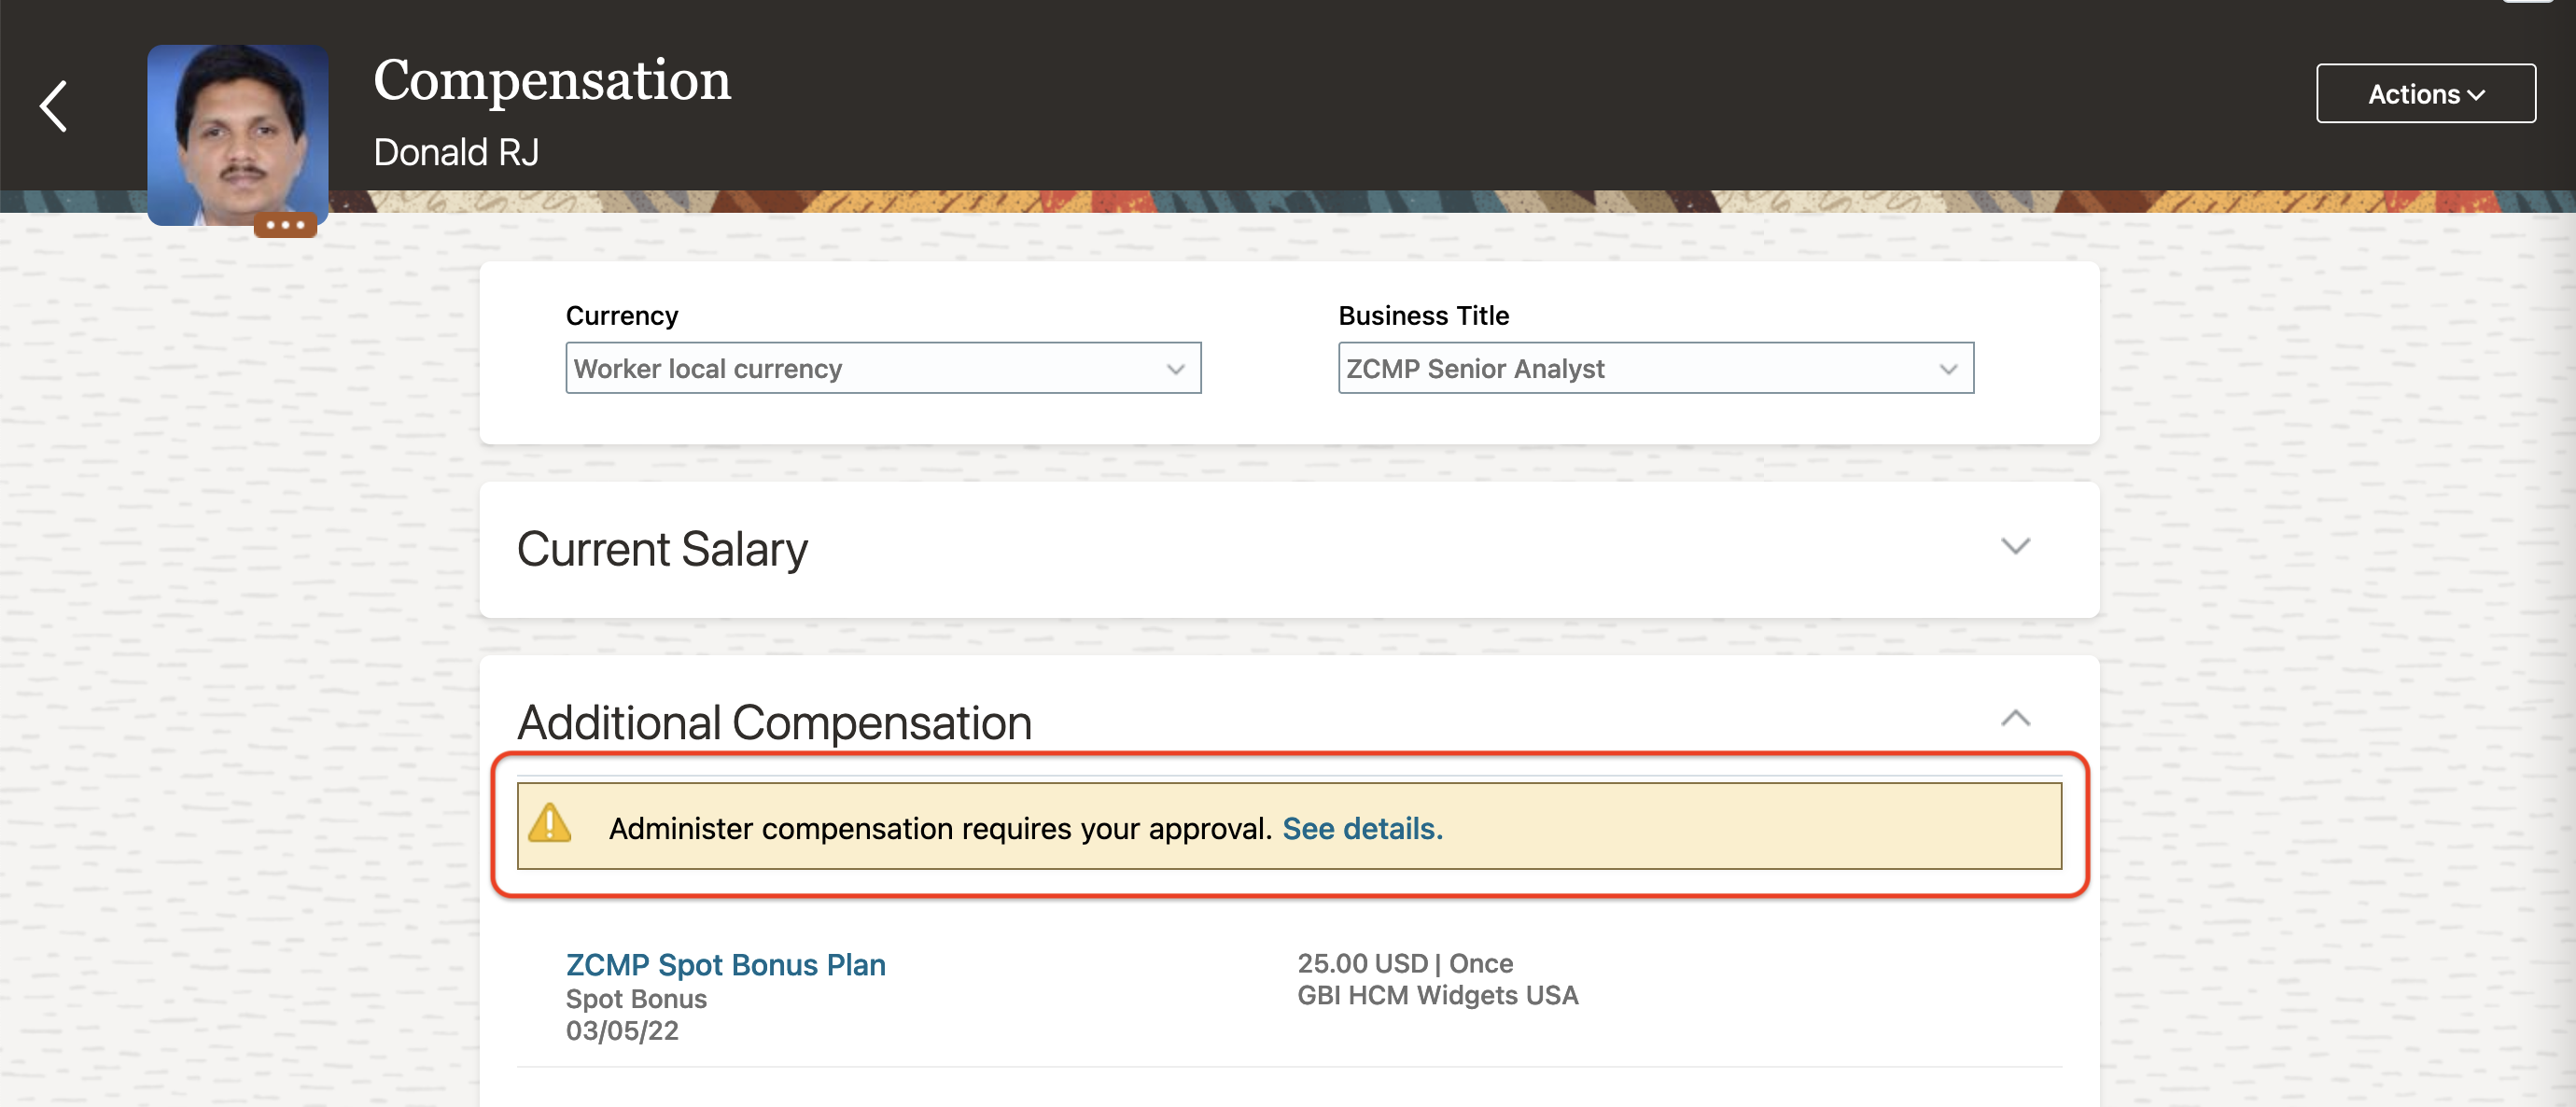Open the three-dots menu on profile photo
This screenshot has height=1107, width=2576.
point(285,225)
